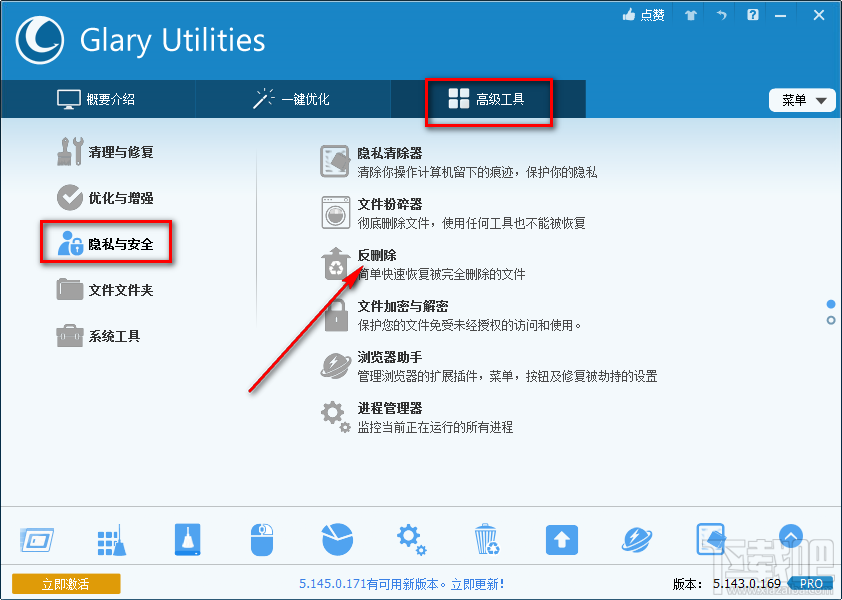Click the trash cleanup icon in bottom toolbar
Viewport: 842px width, 600px height.
coord(486,539)
